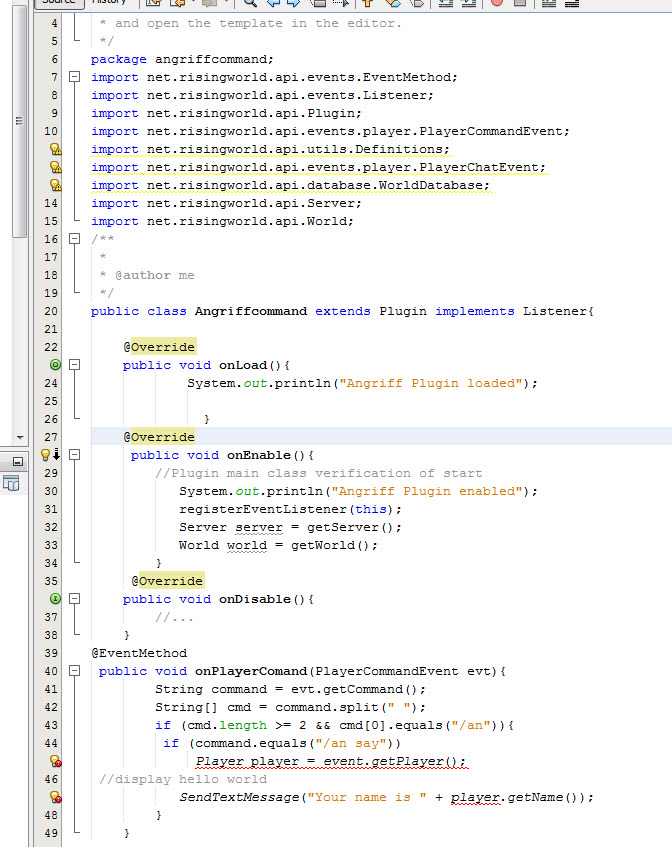Click underlined PlayerChatEvent import text
The width and height of the screenshot is (672, 847).
[318, 167]
